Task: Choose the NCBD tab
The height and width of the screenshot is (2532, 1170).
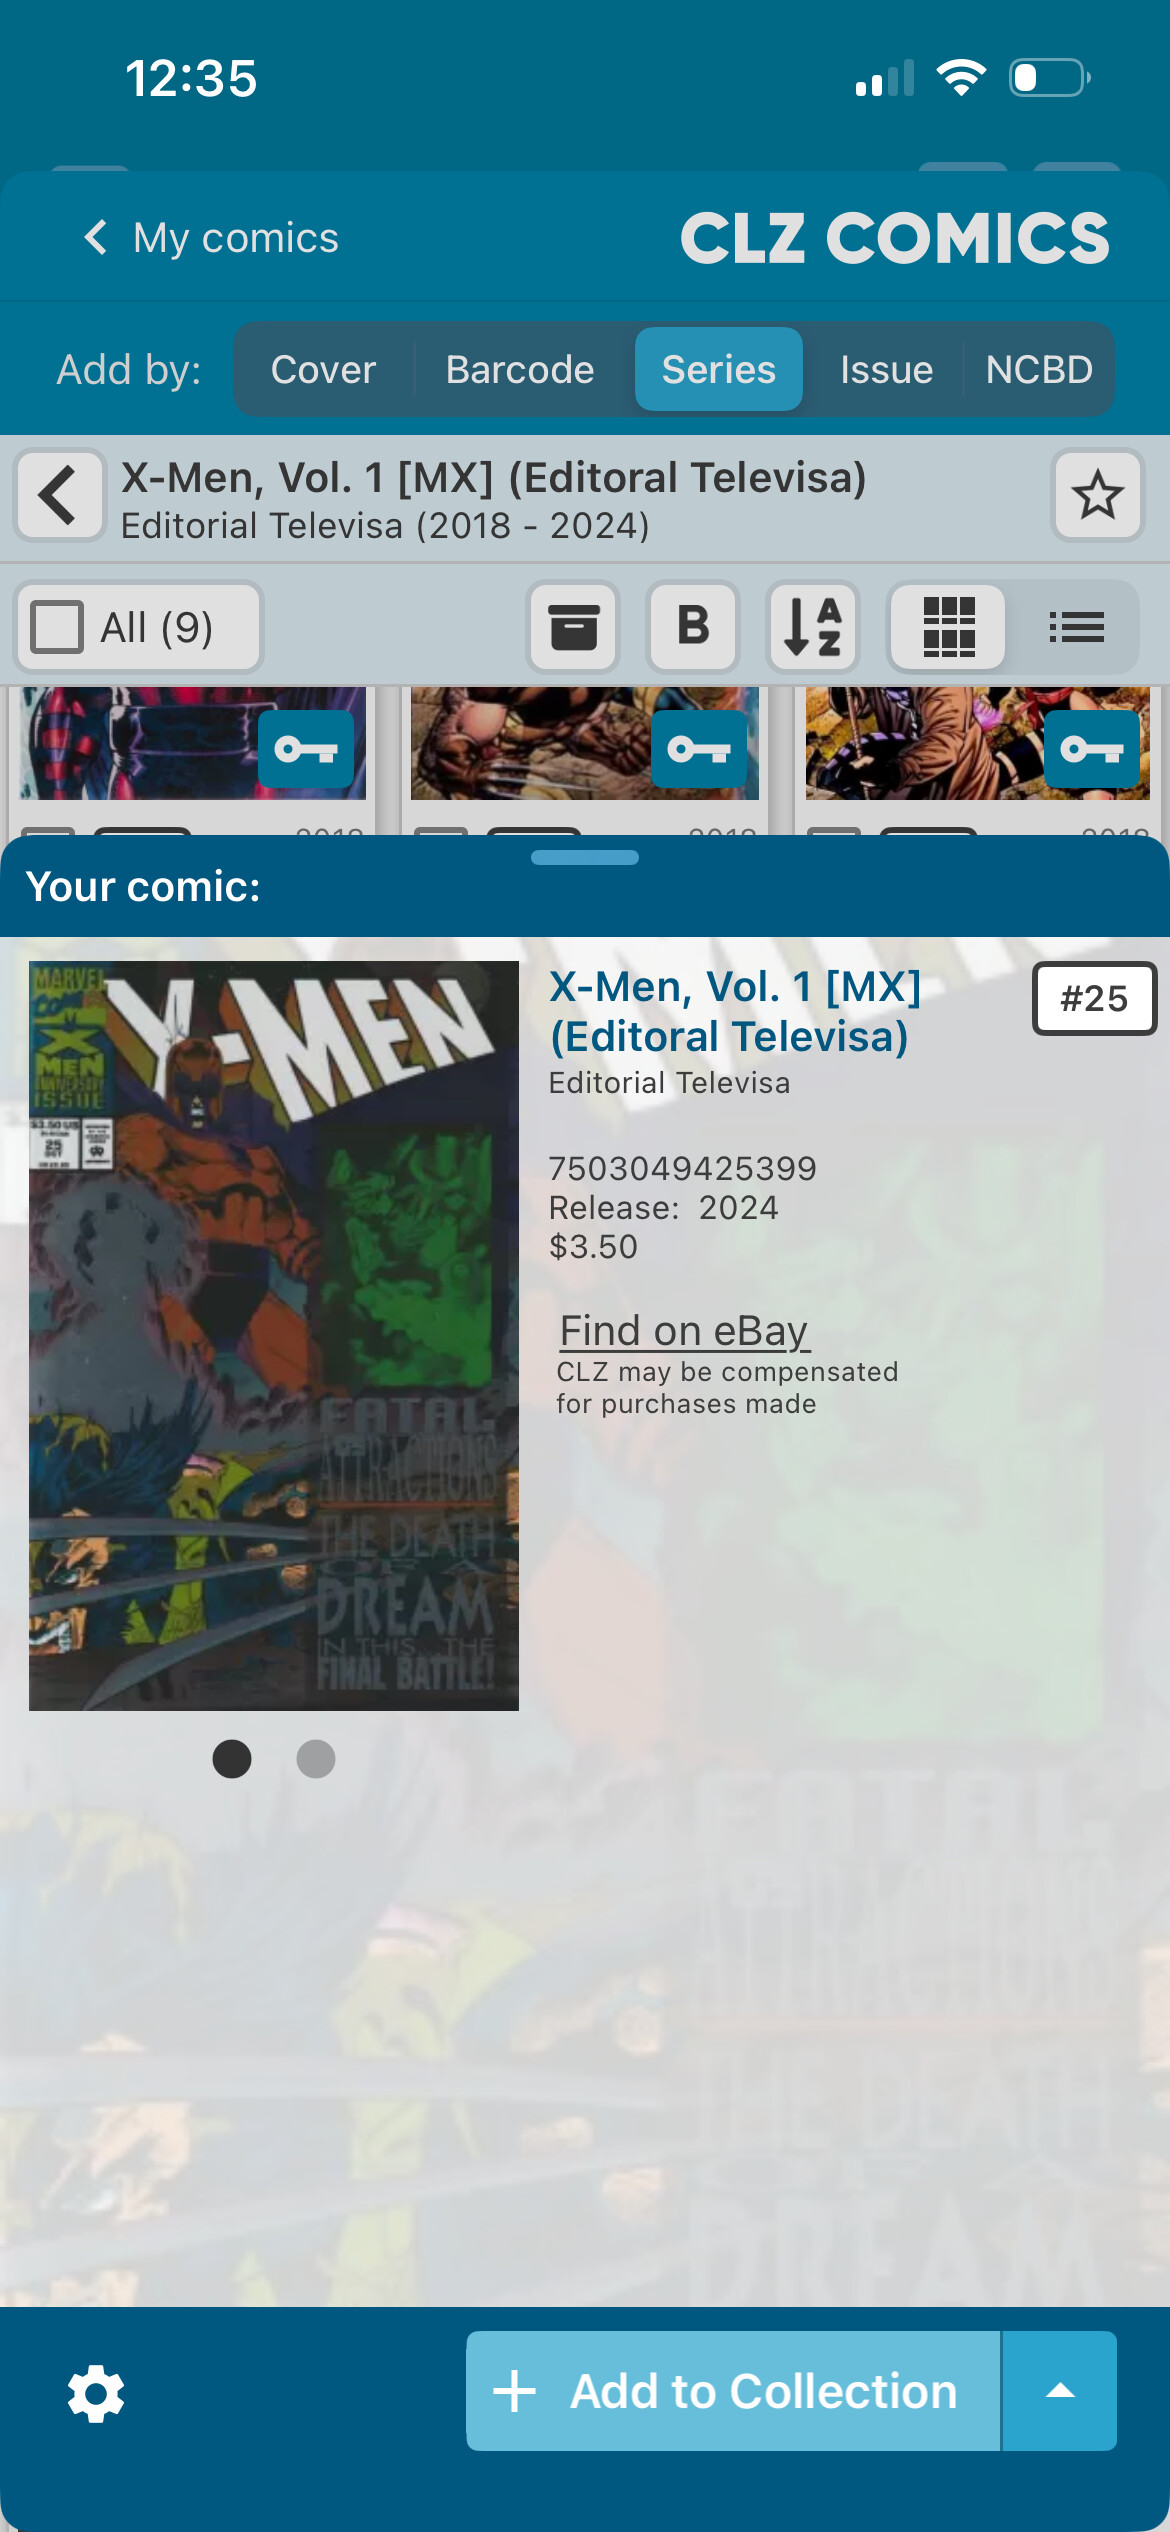Action: click(x=1039, y=369)
